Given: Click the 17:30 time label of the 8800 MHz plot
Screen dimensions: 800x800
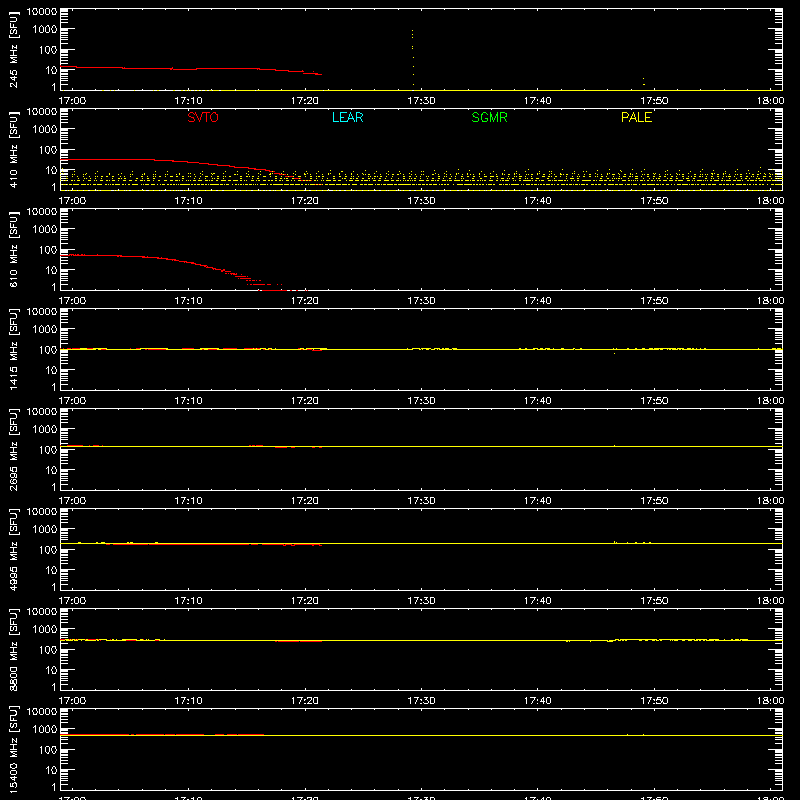Looking at the screenshot, I should coord(421,701).
